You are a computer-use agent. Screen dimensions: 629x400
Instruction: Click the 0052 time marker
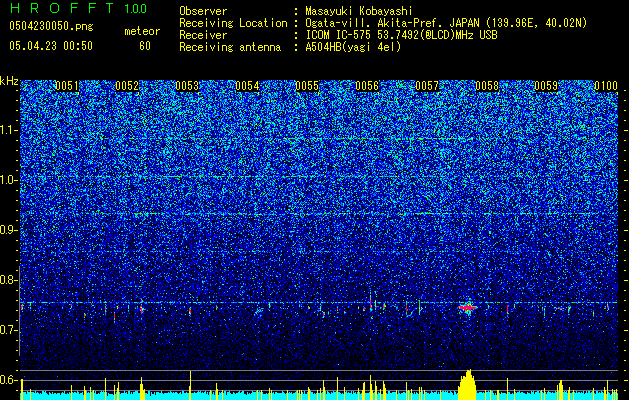(127, 86)
